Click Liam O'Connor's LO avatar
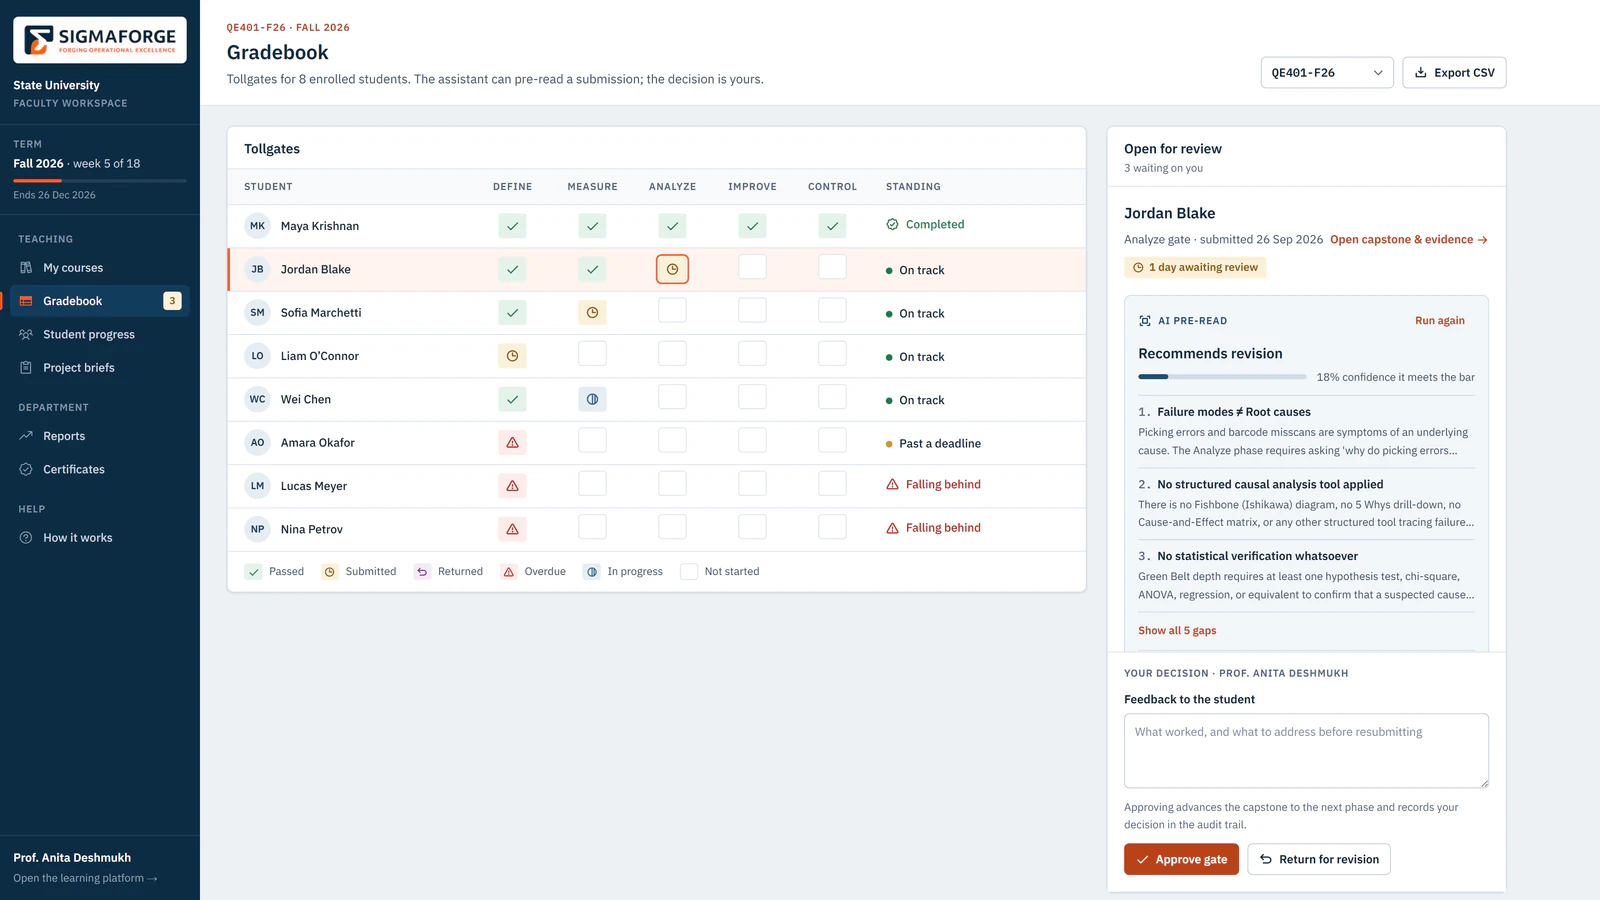Screen dimensions: 1600x900 click(x=257, y=356)
